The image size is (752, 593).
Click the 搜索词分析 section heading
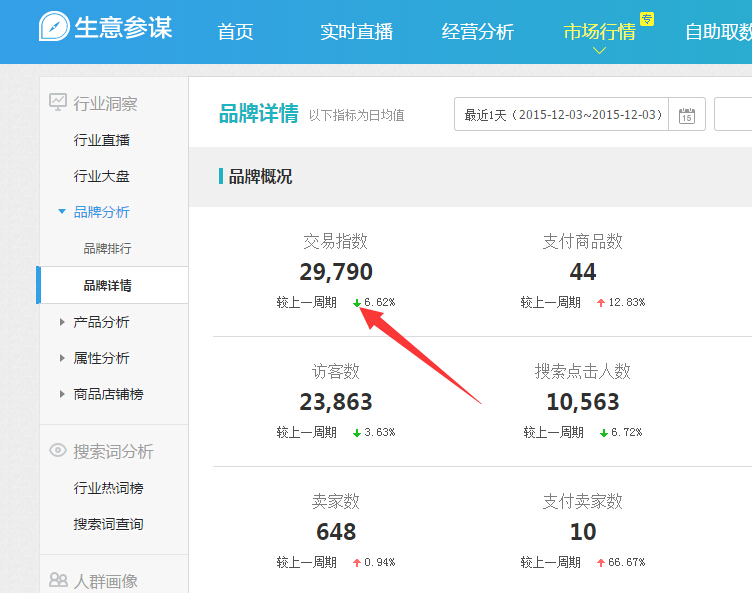click(x=113, y=451)
